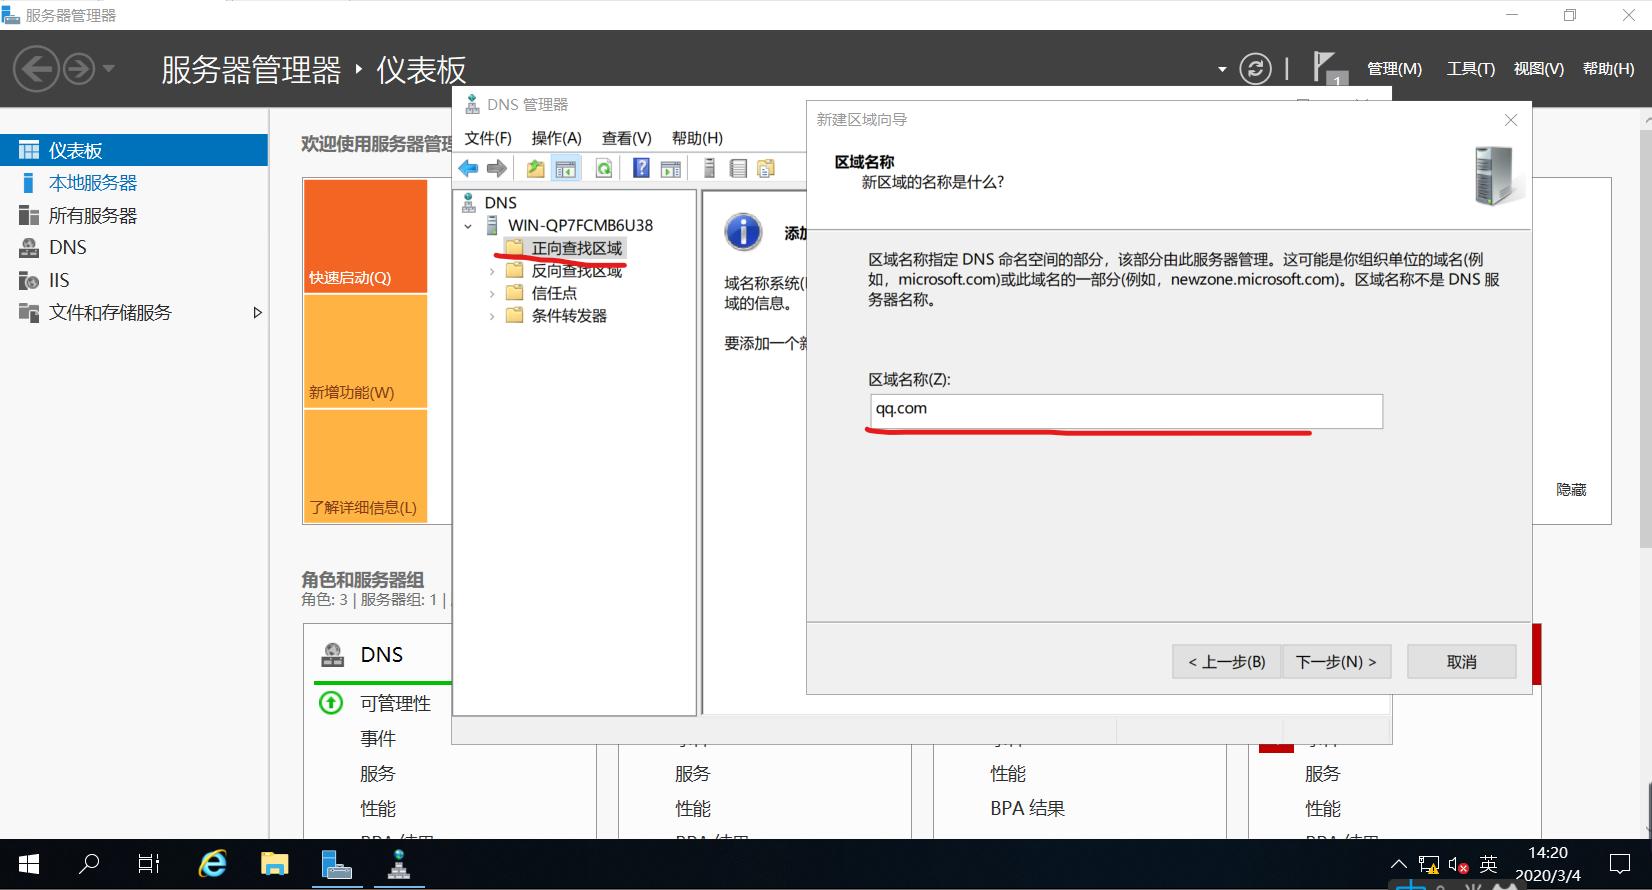This screenshot has width=1652, height=890.
Task: Open the navigation history dropdown next to forward arrow
Action: [109, 69]
